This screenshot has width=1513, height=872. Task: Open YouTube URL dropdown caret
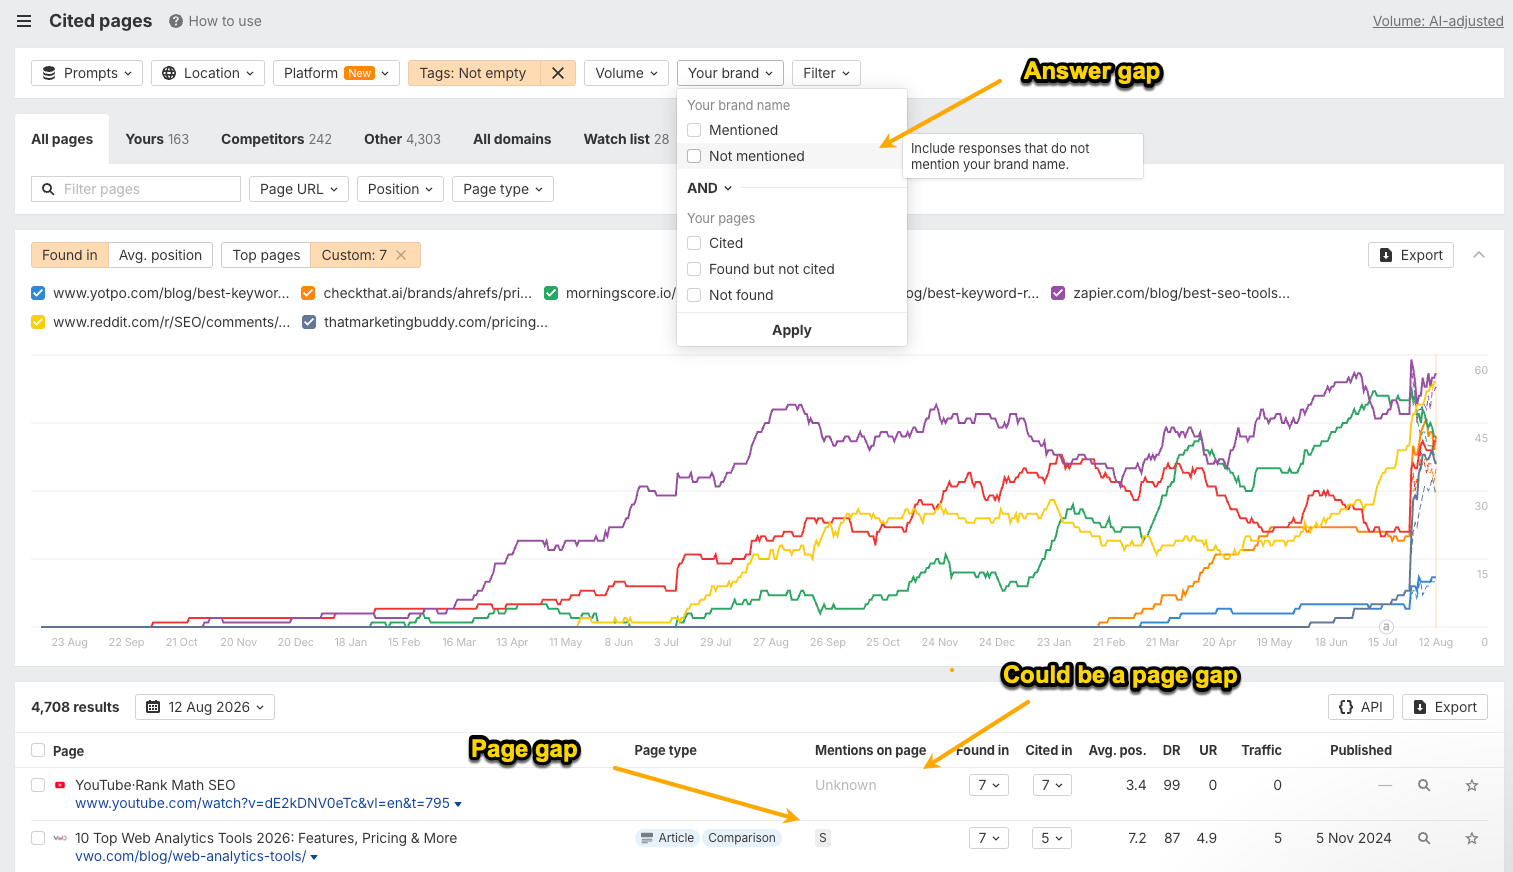(x=458, y=804)
